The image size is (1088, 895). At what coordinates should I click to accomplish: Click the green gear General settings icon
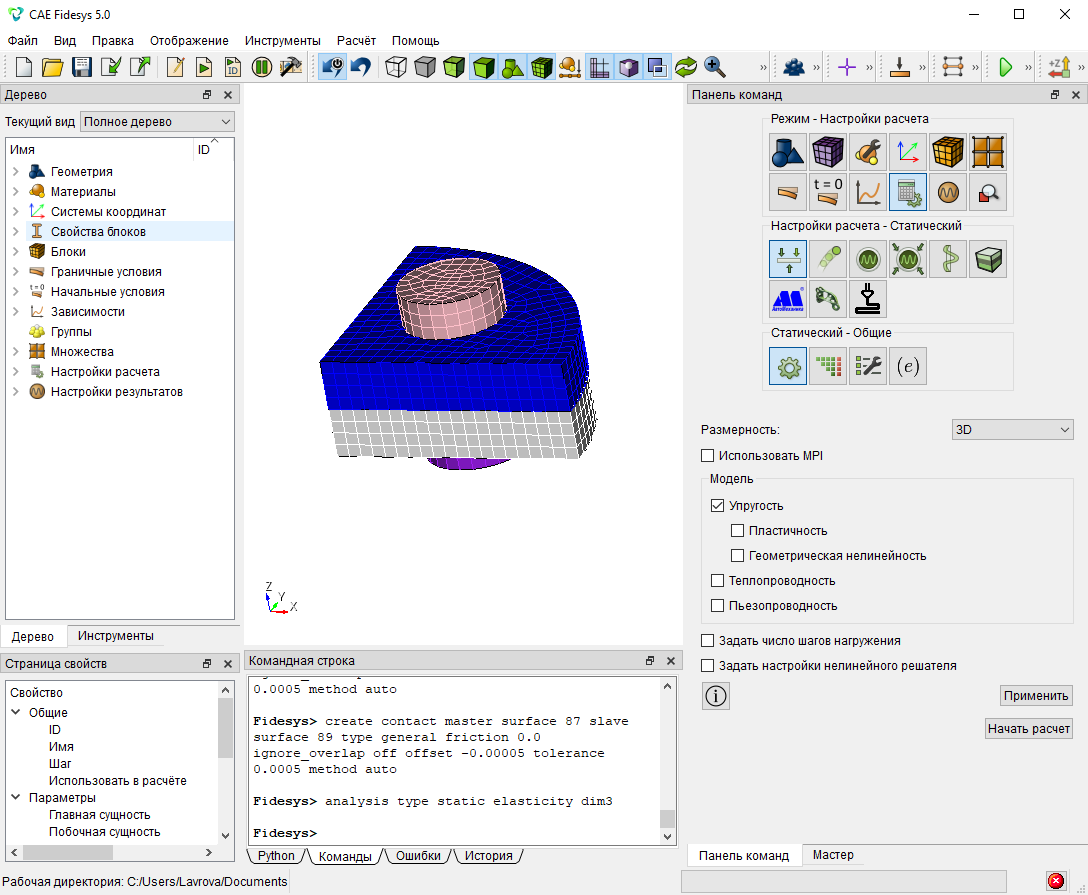pos(788,366)
